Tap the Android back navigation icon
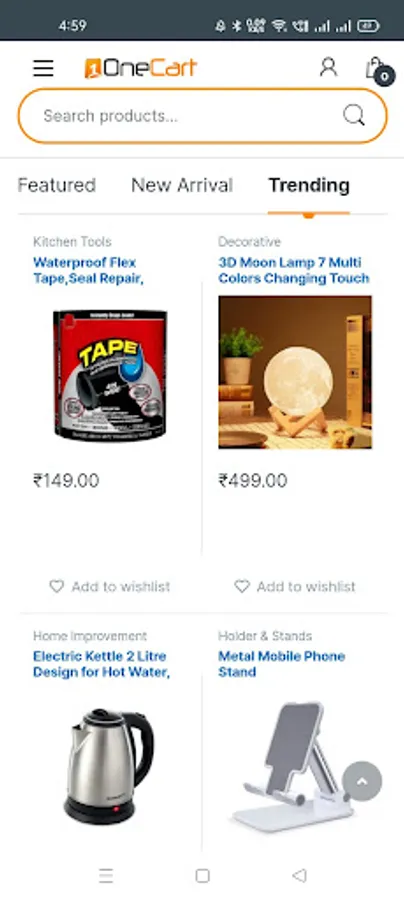The width and height of the screenshot is (404, 900). [299, 875]
